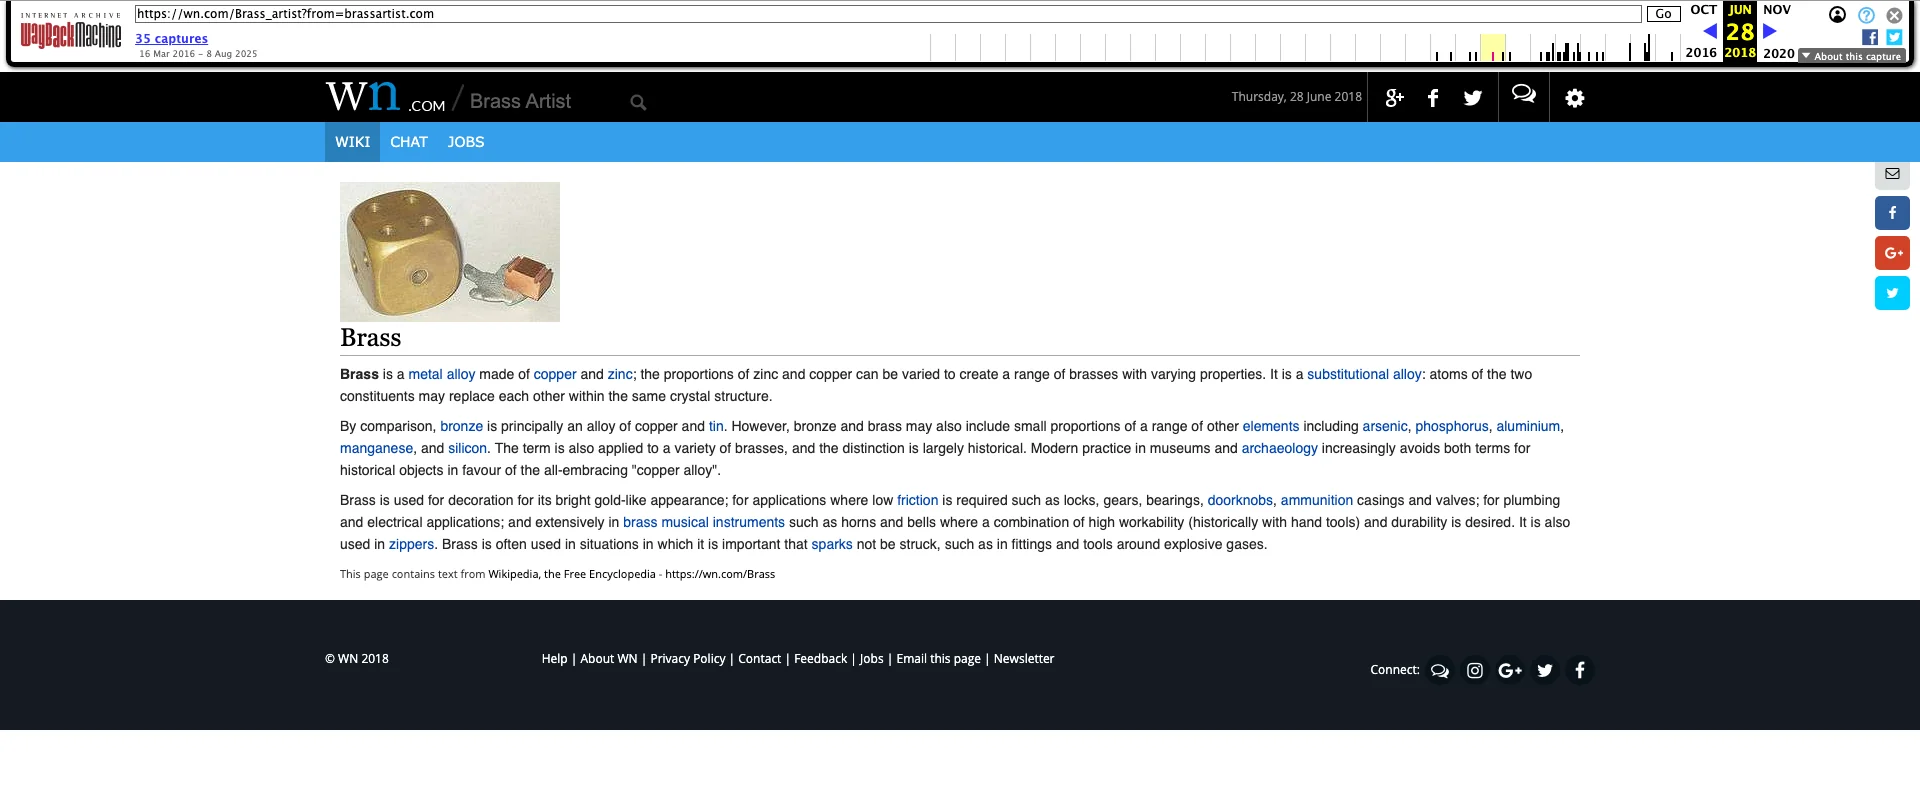Image resolution: width=1920 pixels, height=802 pixels.
Task: Switch to the CHAT tab
Action: click(408, 142)
